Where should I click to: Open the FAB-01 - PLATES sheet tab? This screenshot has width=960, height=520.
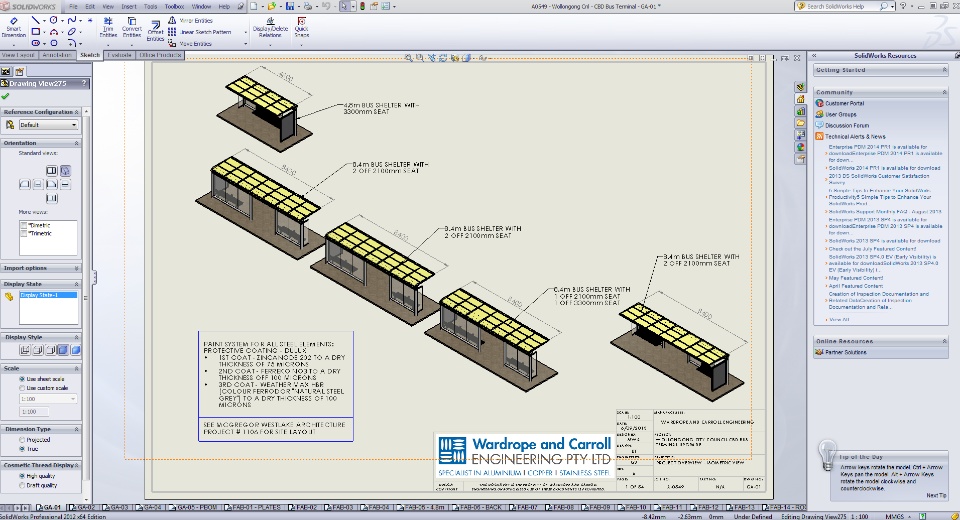click(x=253, y=508)
